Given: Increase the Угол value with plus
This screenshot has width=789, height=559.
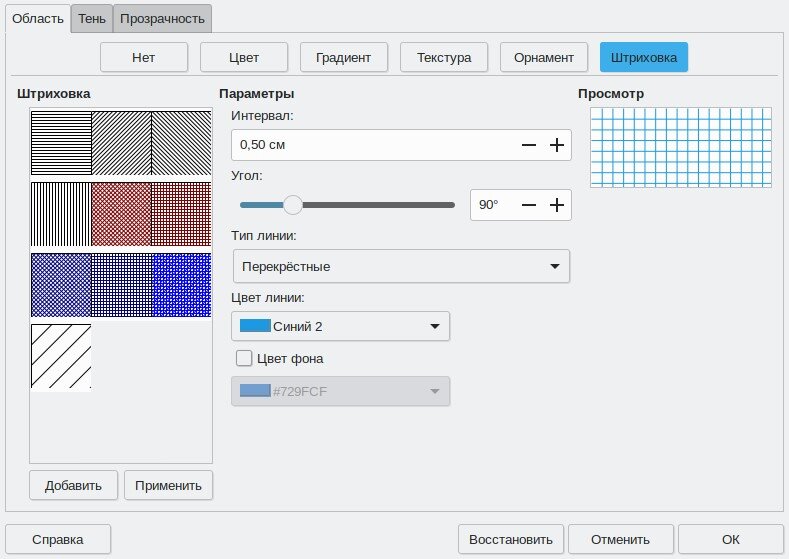Looking at the screenshot, I should (x=557, y=205).
